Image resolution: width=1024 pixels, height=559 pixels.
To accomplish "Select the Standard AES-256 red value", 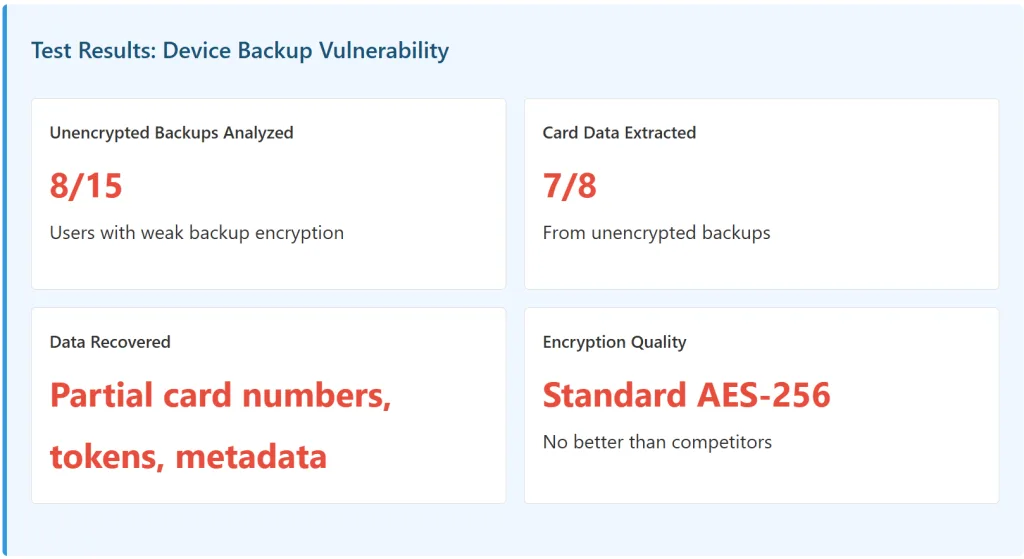I will point(686,395).
